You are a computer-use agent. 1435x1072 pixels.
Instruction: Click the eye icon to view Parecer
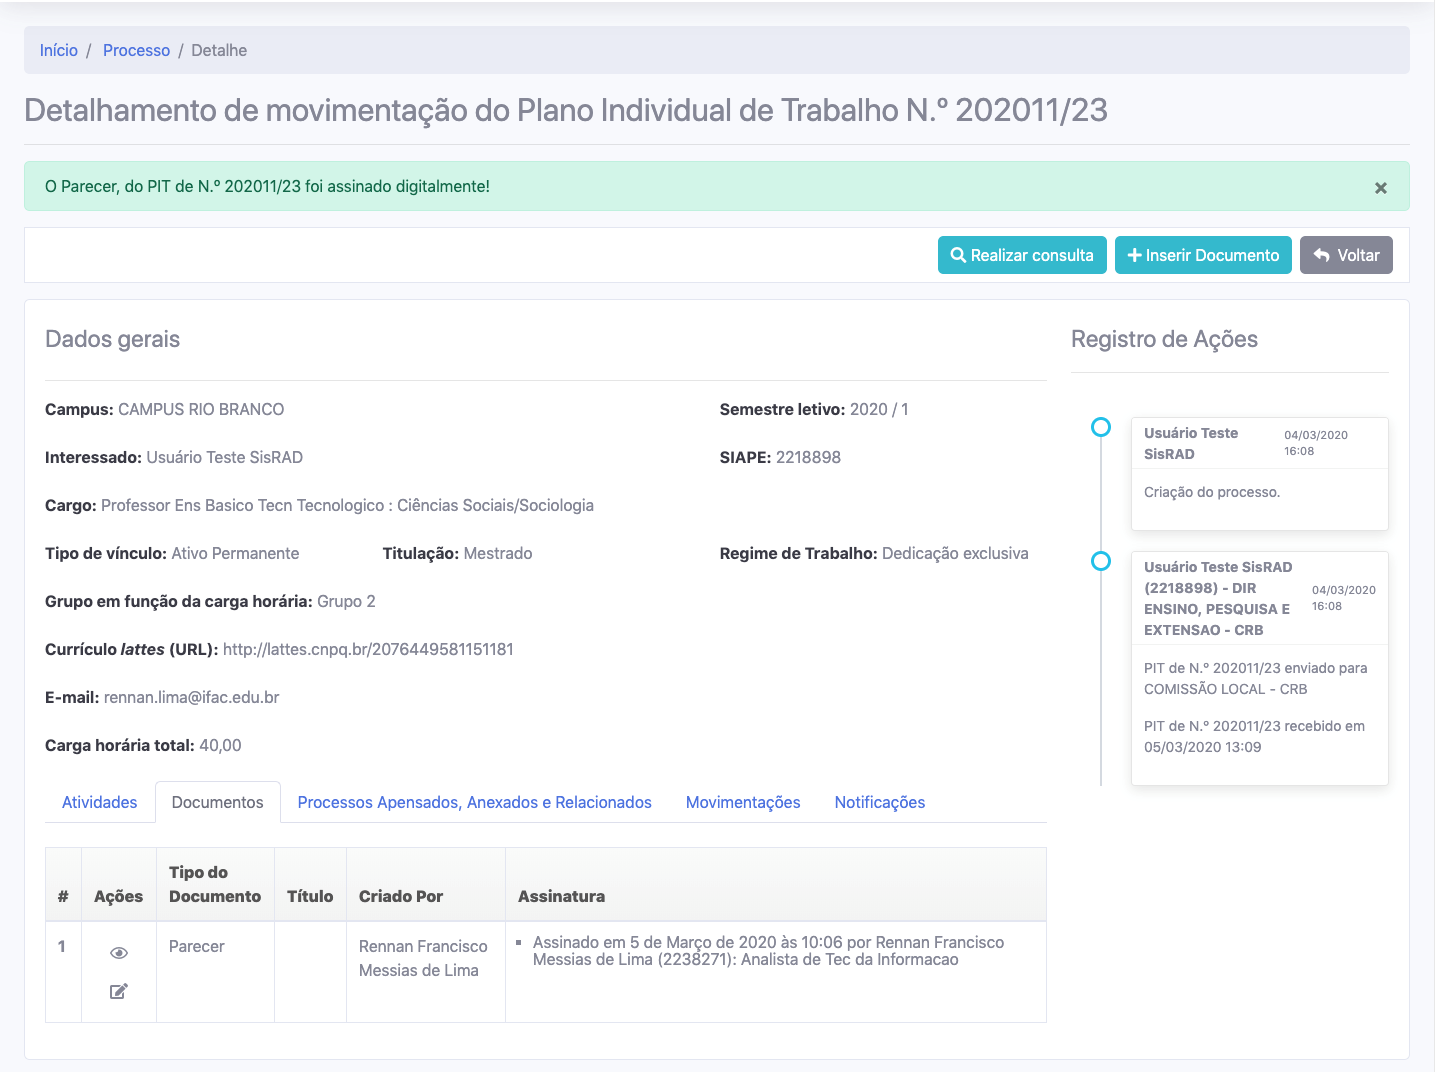(x=119, y=953)
